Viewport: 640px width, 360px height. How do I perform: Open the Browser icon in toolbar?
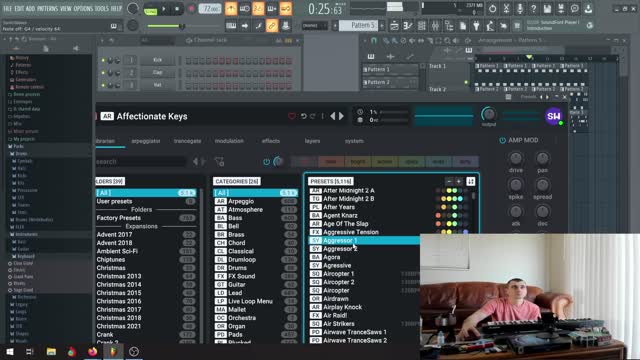[449, 26]
